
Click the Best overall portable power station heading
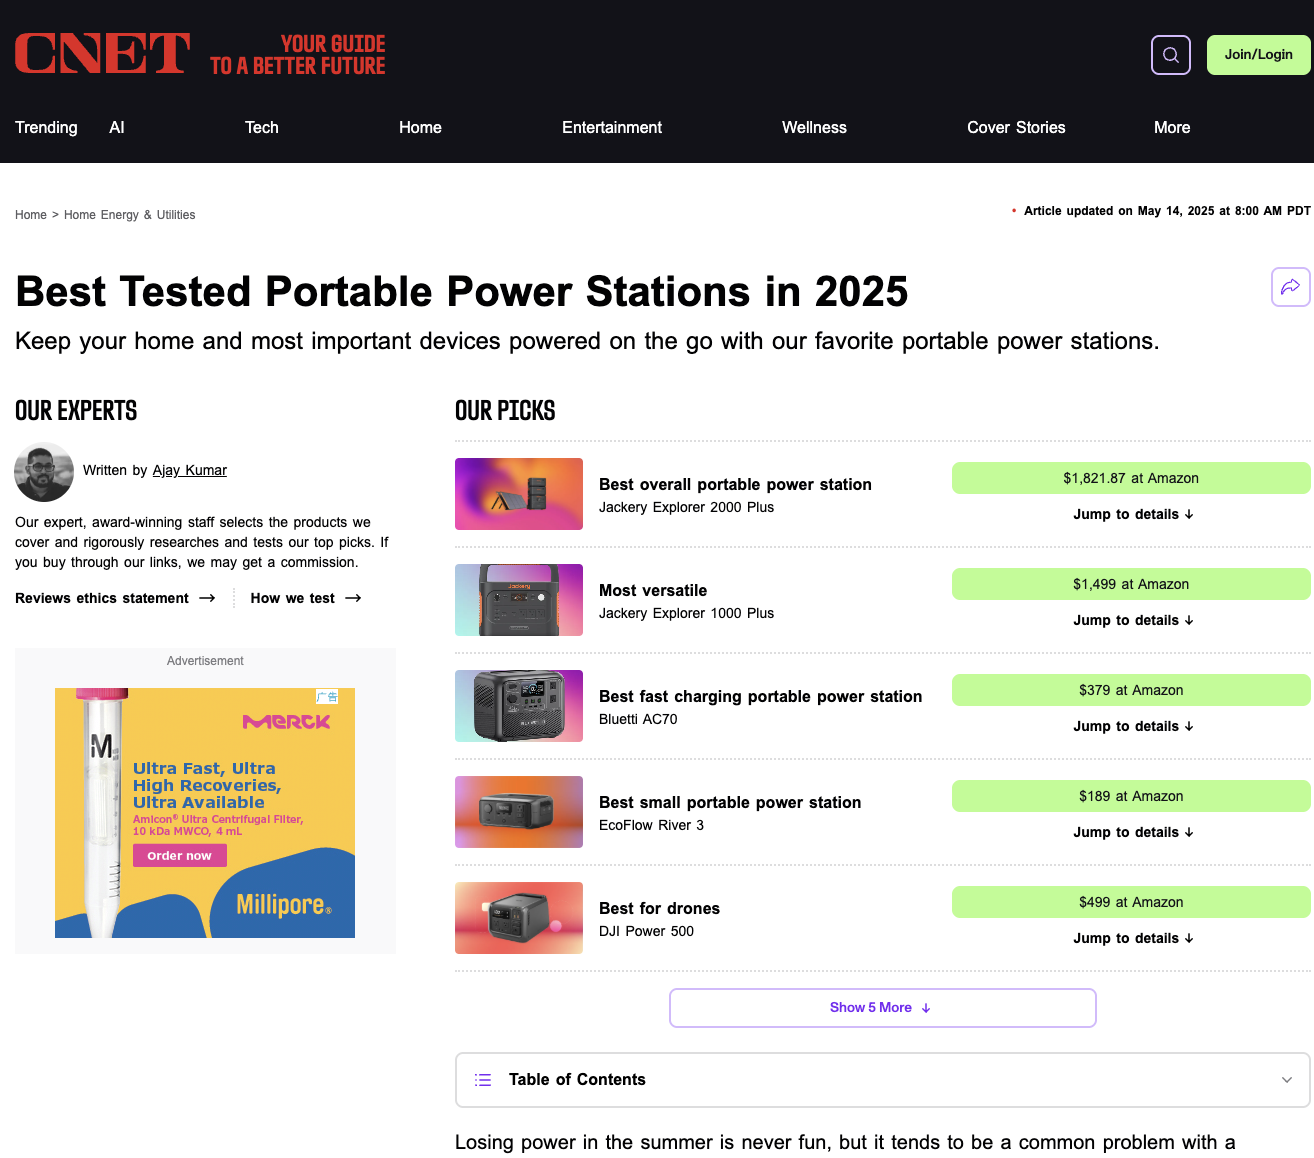(735, 484)
